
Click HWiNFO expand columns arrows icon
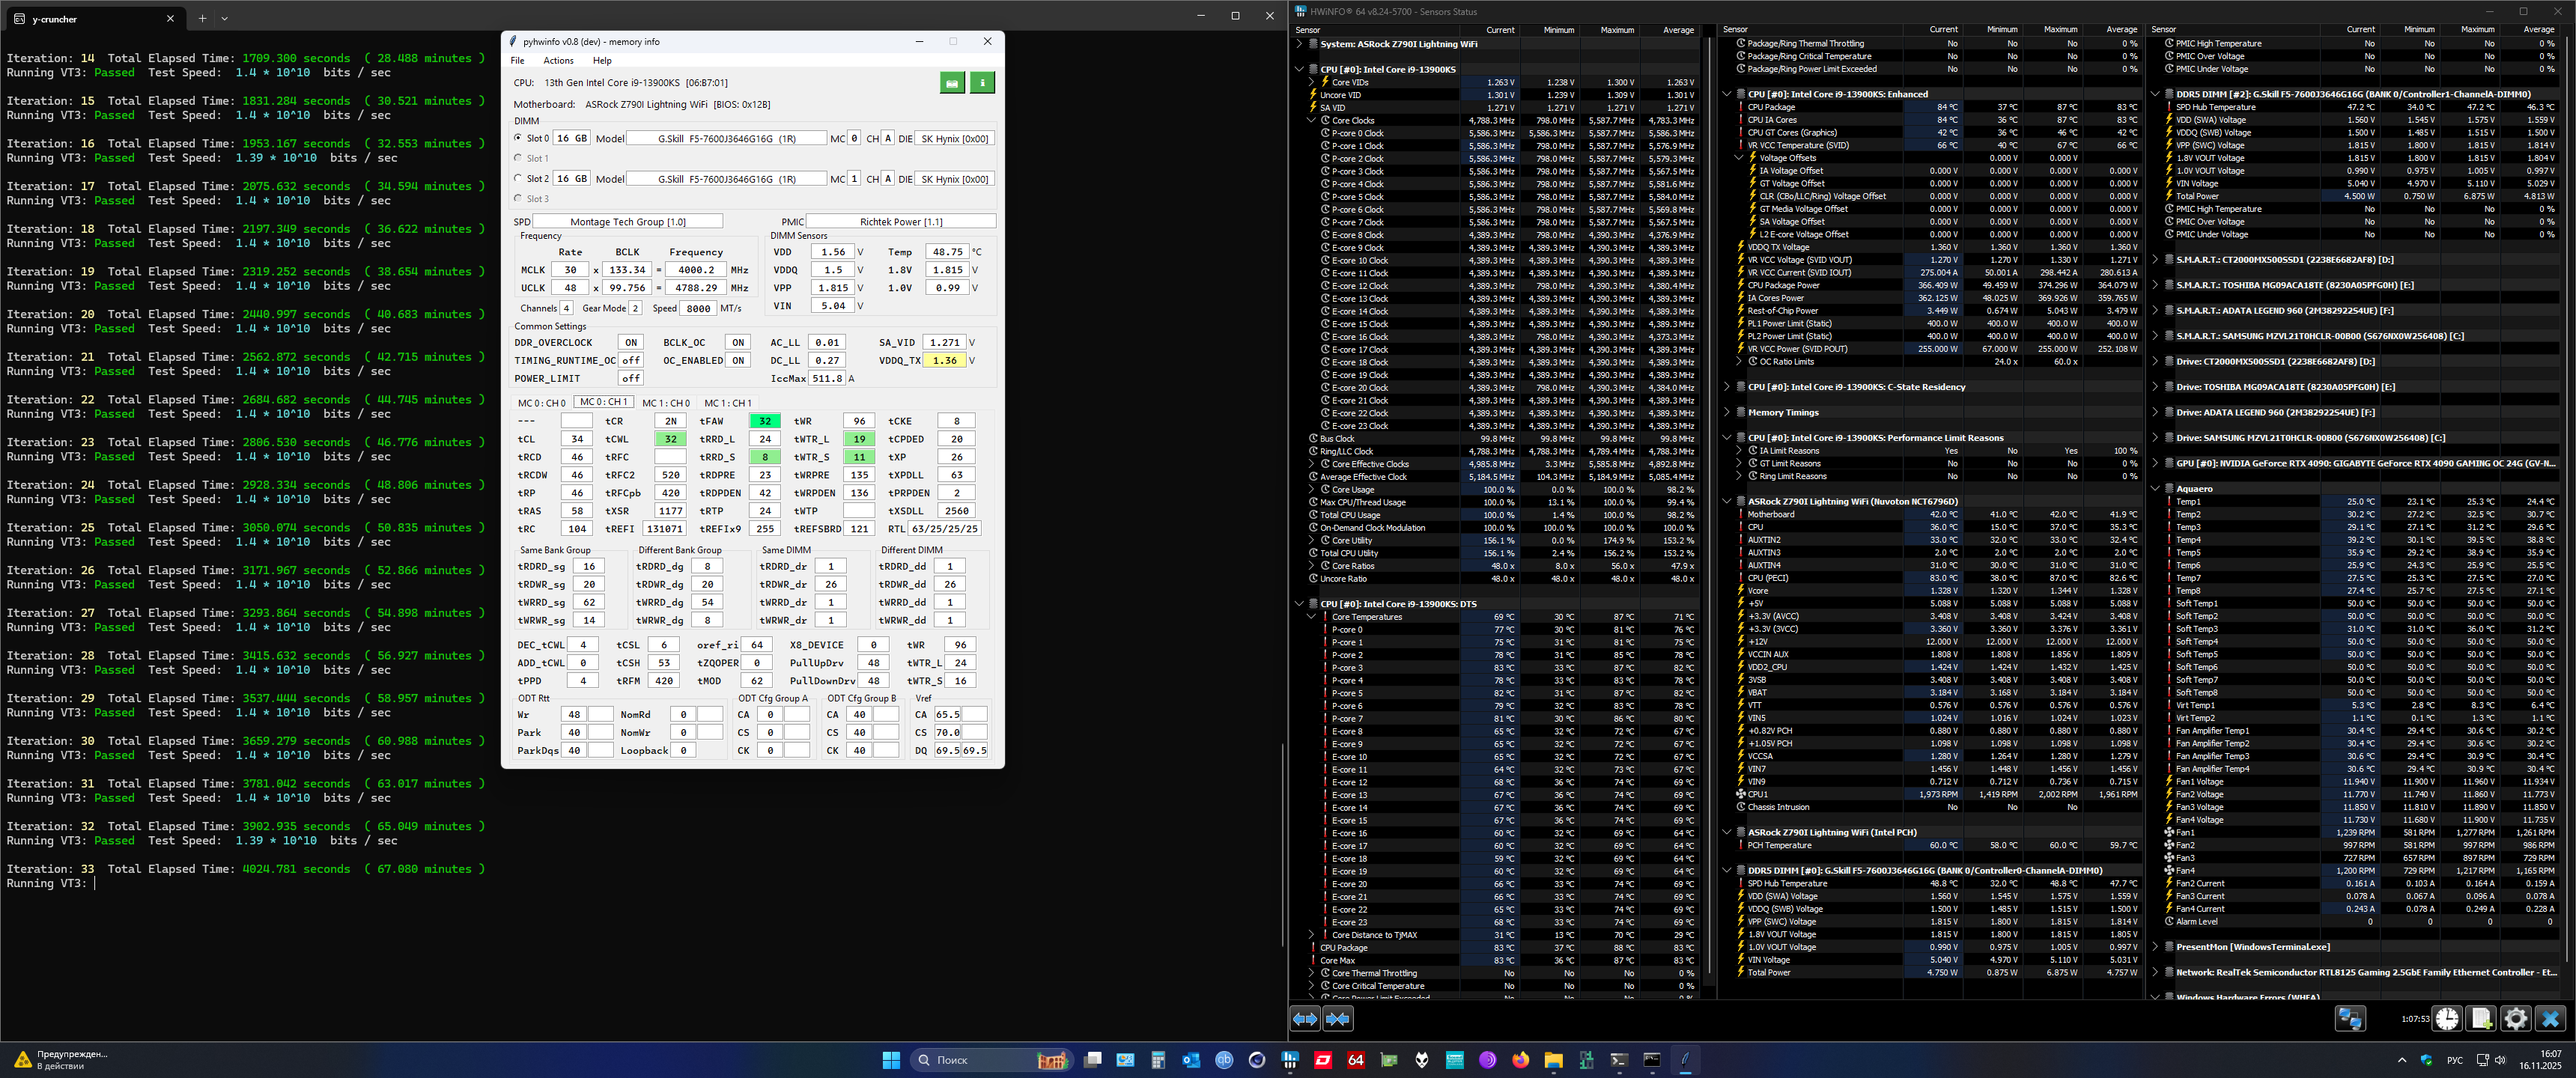(1305, 1019)
